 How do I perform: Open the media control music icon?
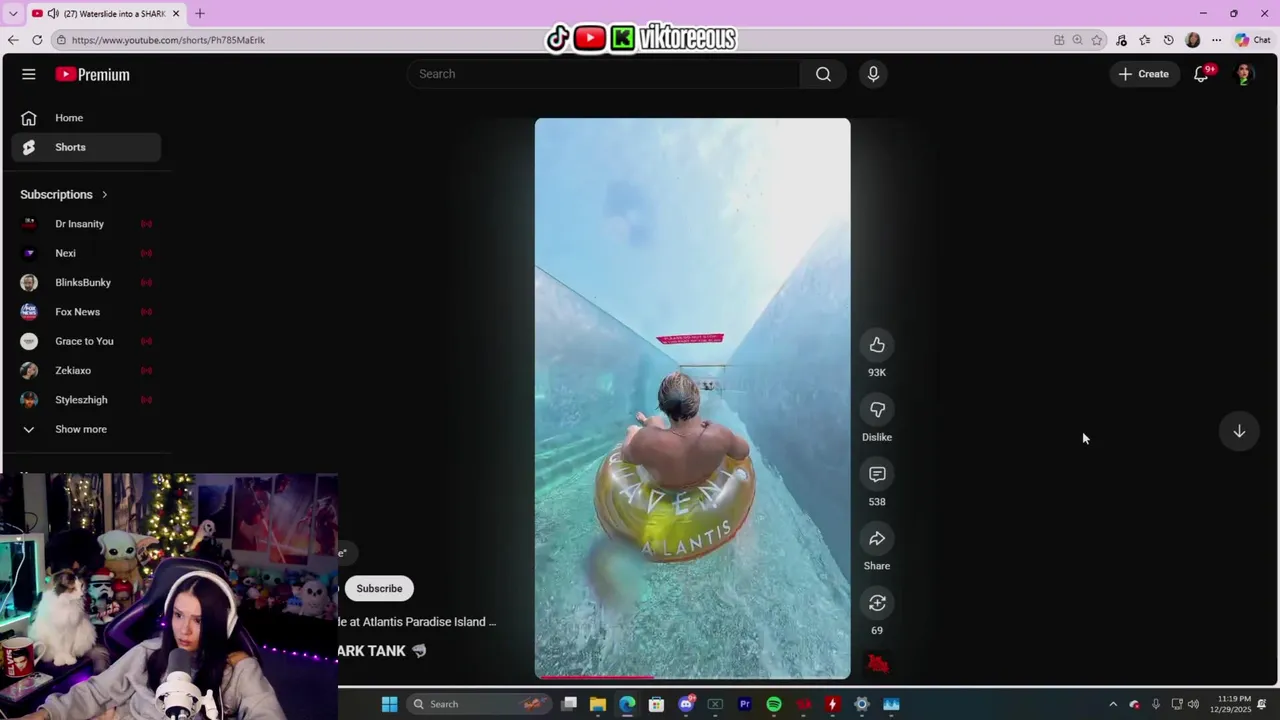click(1121, 40)
